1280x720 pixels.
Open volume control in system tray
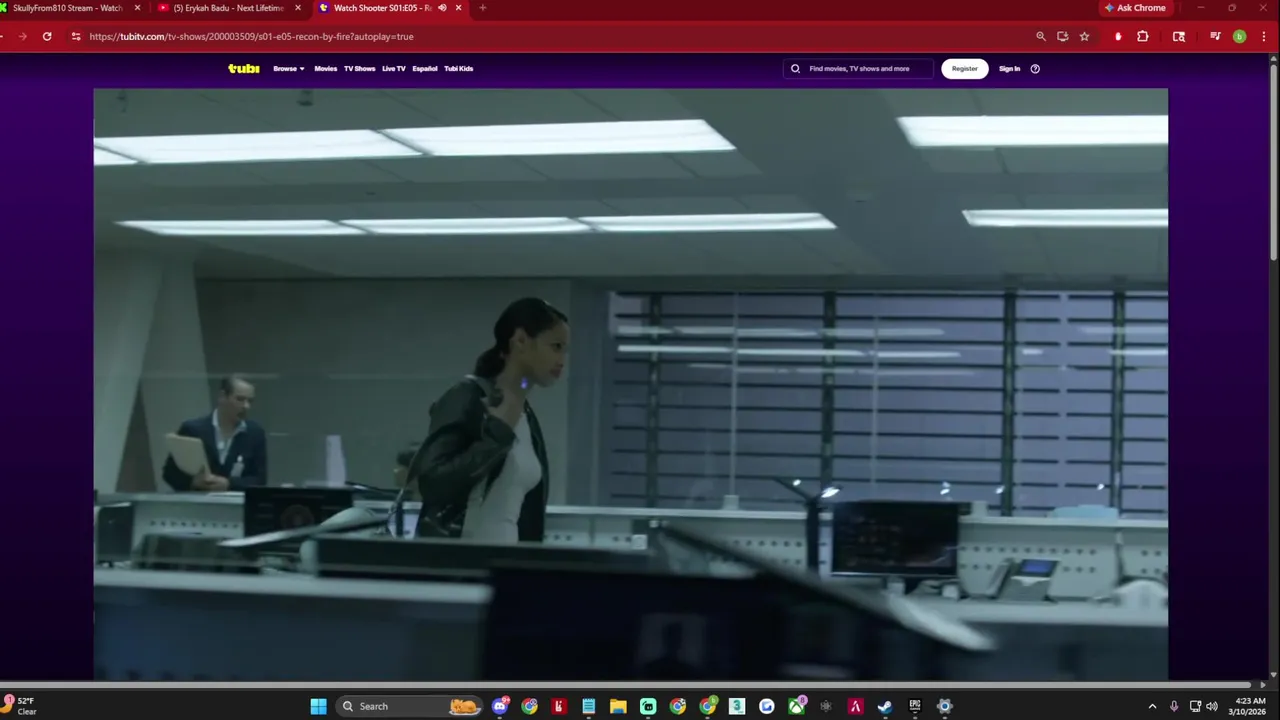click(x=1212, y=706)
